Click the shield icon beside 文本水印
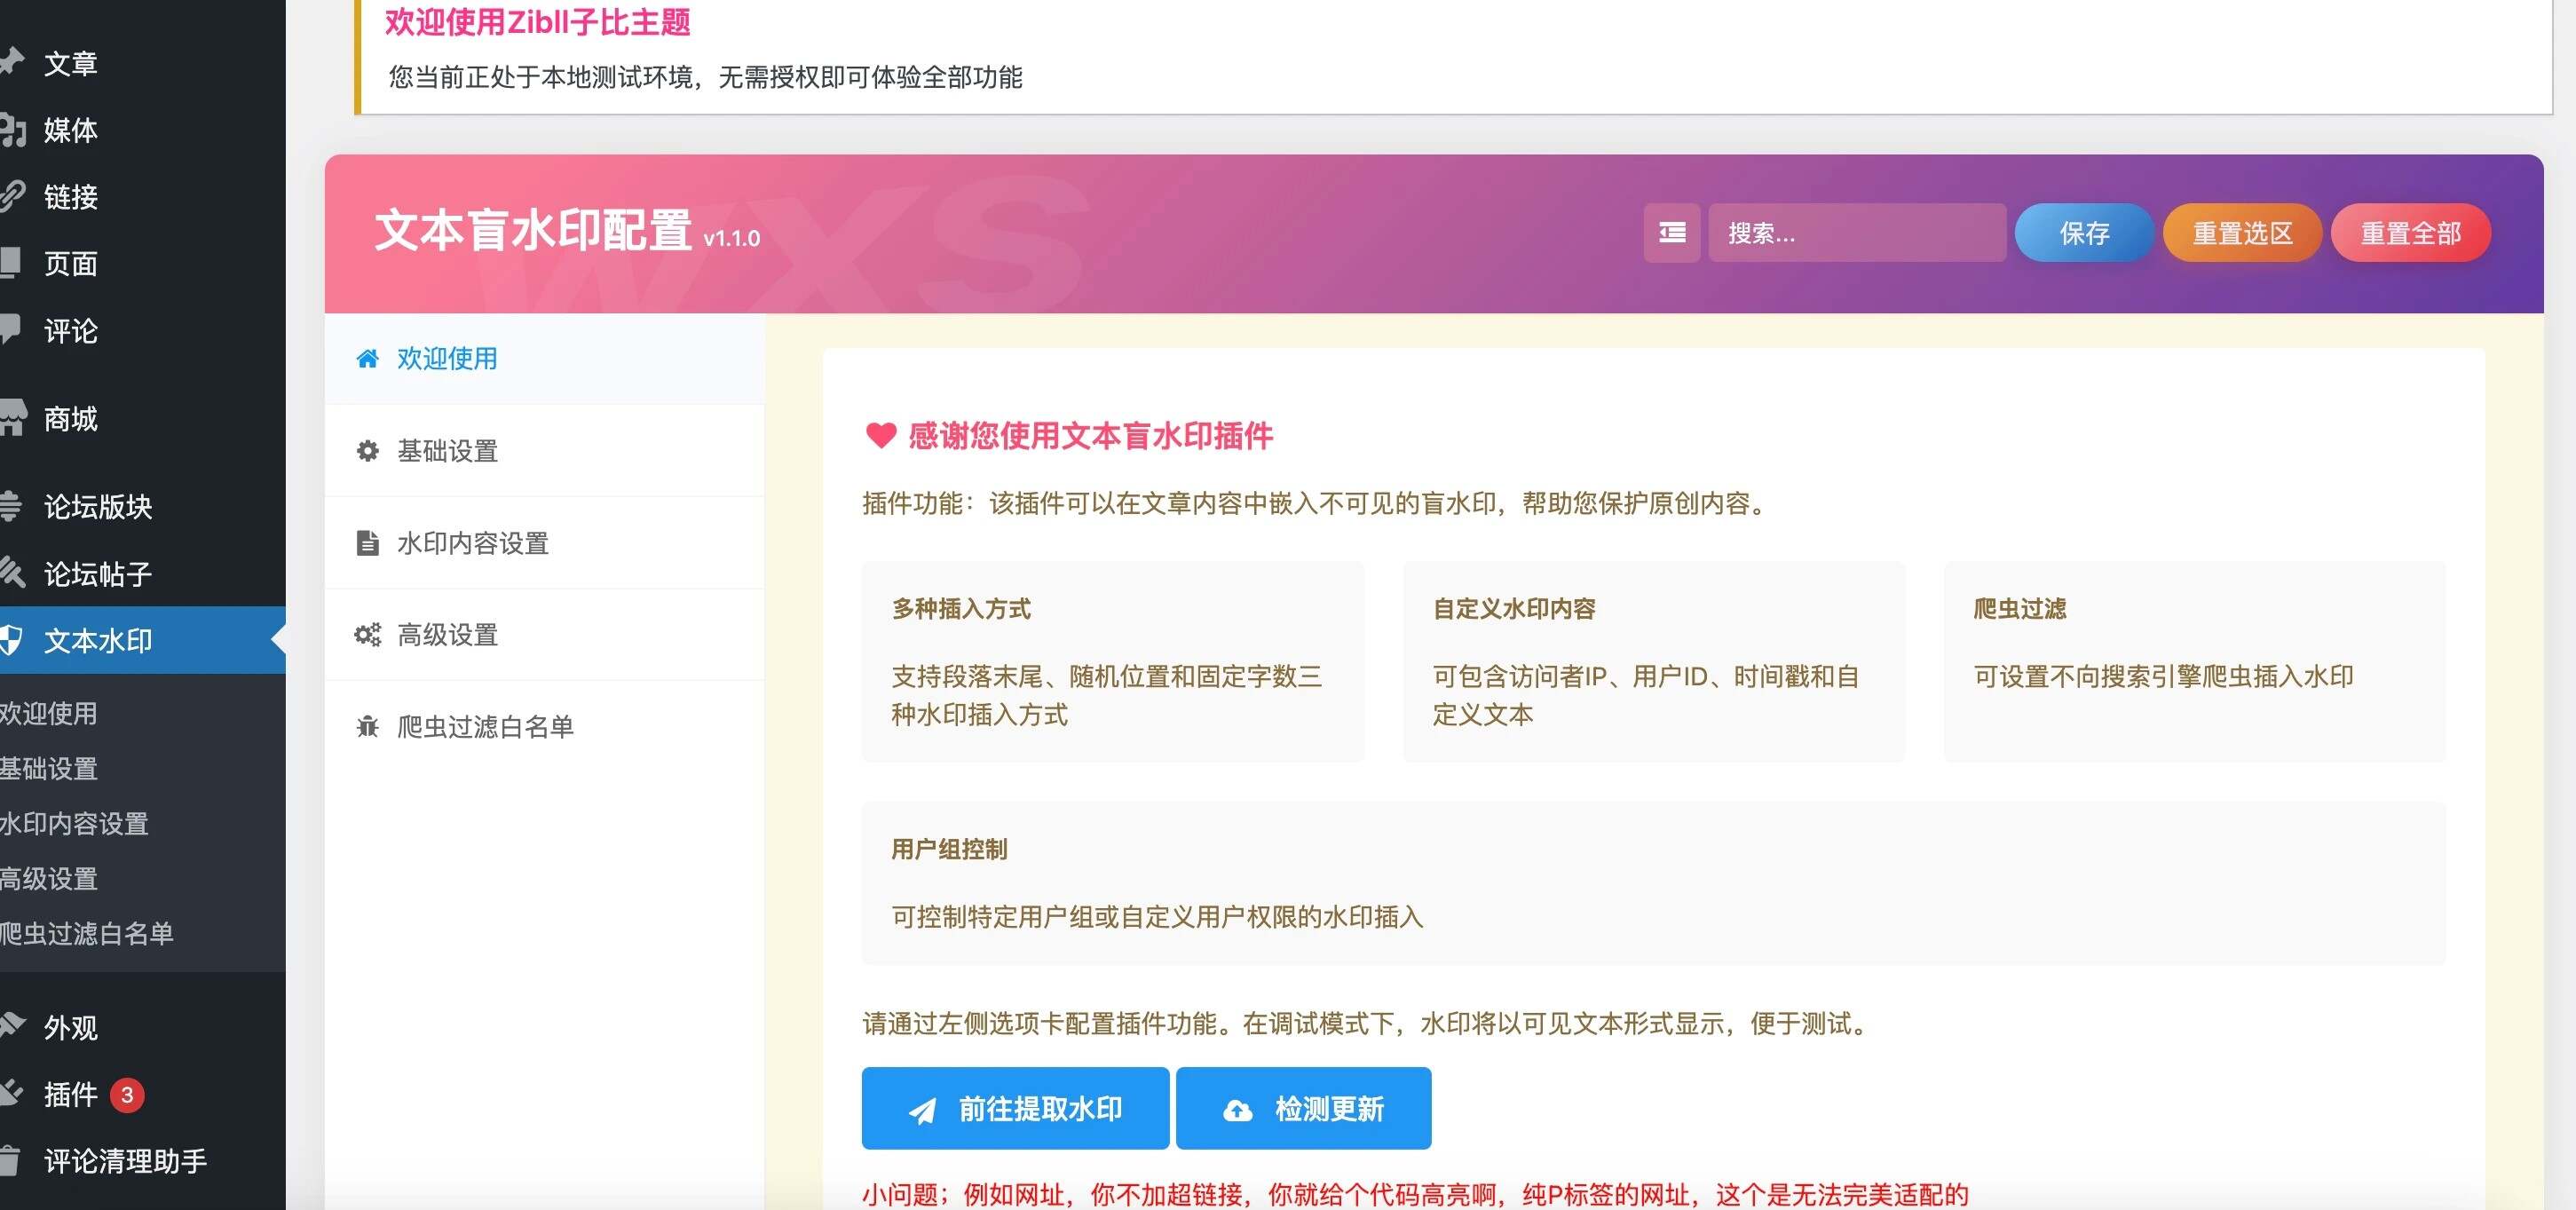This screenshot has height=1210, width=2576. 10,640
